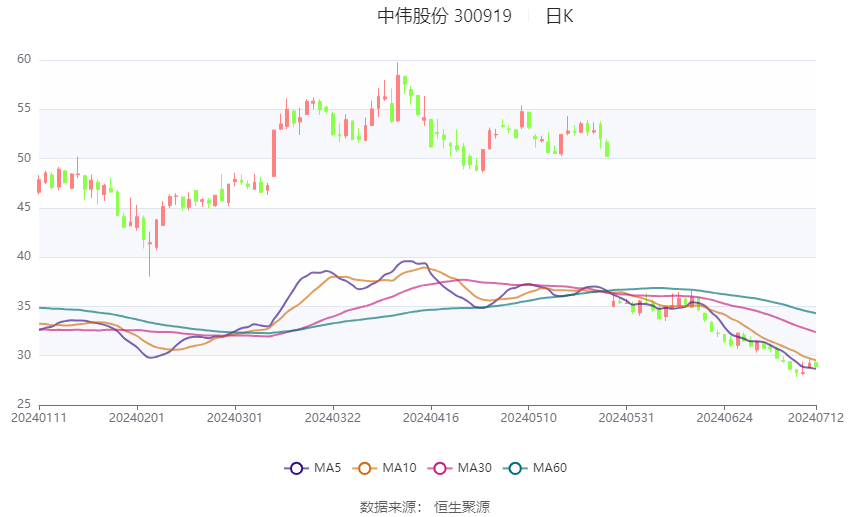This screenshot has height=517, width=850.
Task: Click the 20240201 date axis label
Action: pos(137,418)
